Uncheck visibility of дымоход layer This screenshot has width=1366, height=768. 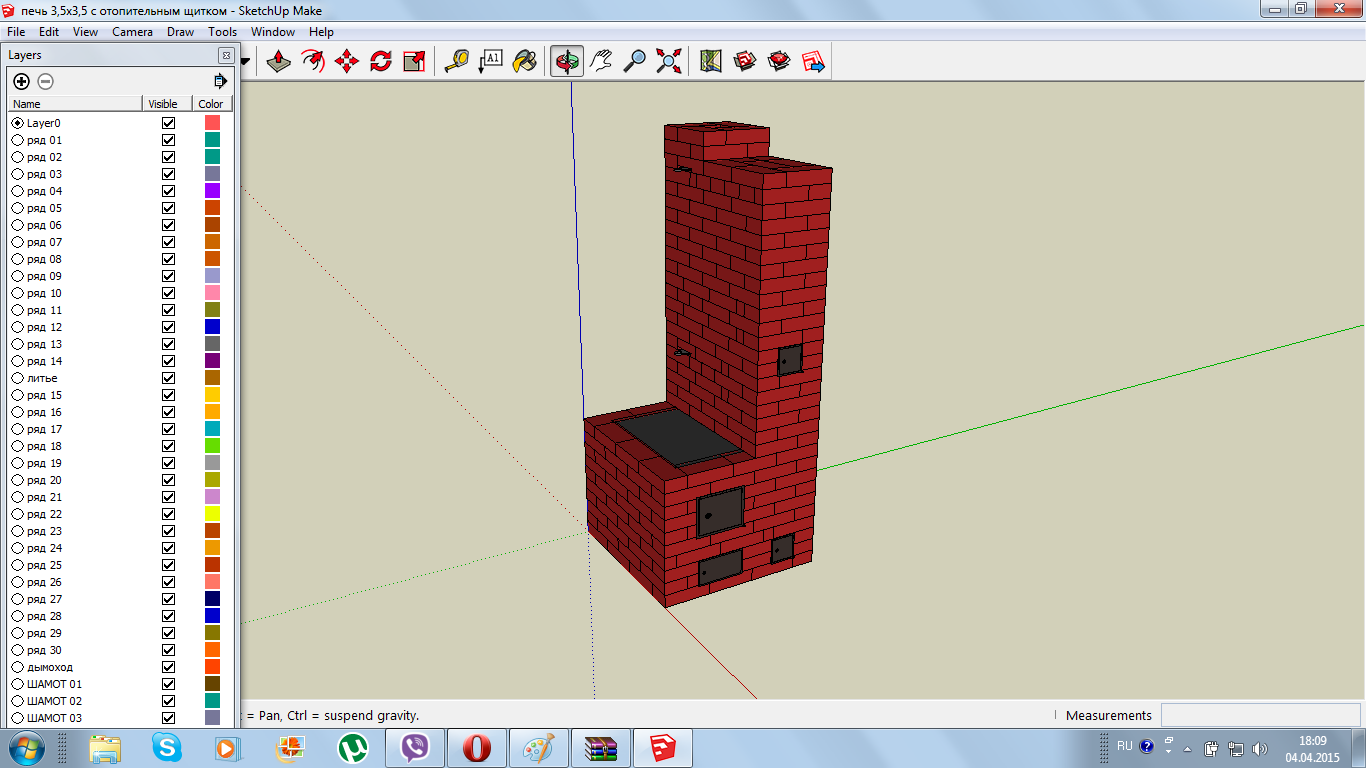pyautogui.click(x=168, y=667)
